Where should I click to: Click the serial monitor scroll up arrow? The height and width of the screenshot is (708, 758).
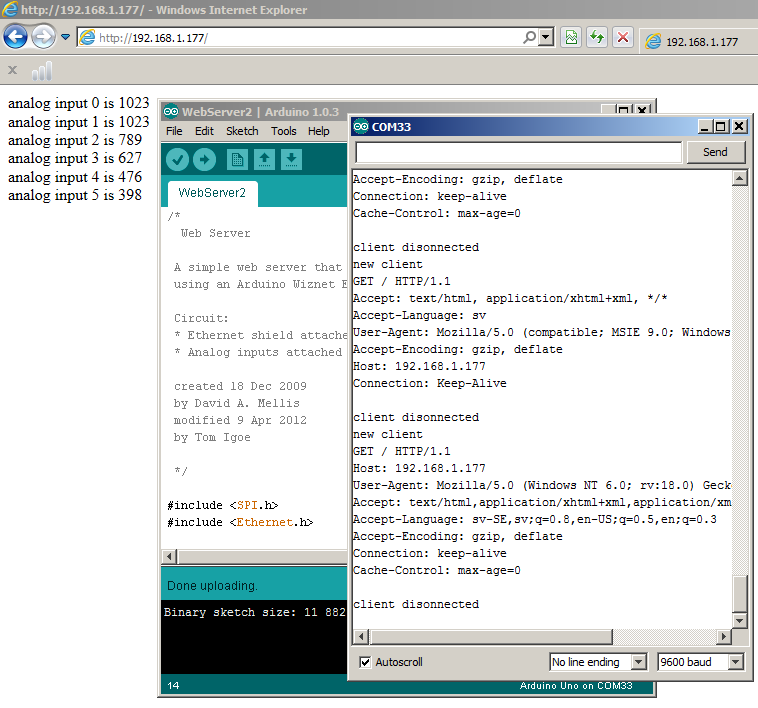pyautogui.click(x=740, y=178)
